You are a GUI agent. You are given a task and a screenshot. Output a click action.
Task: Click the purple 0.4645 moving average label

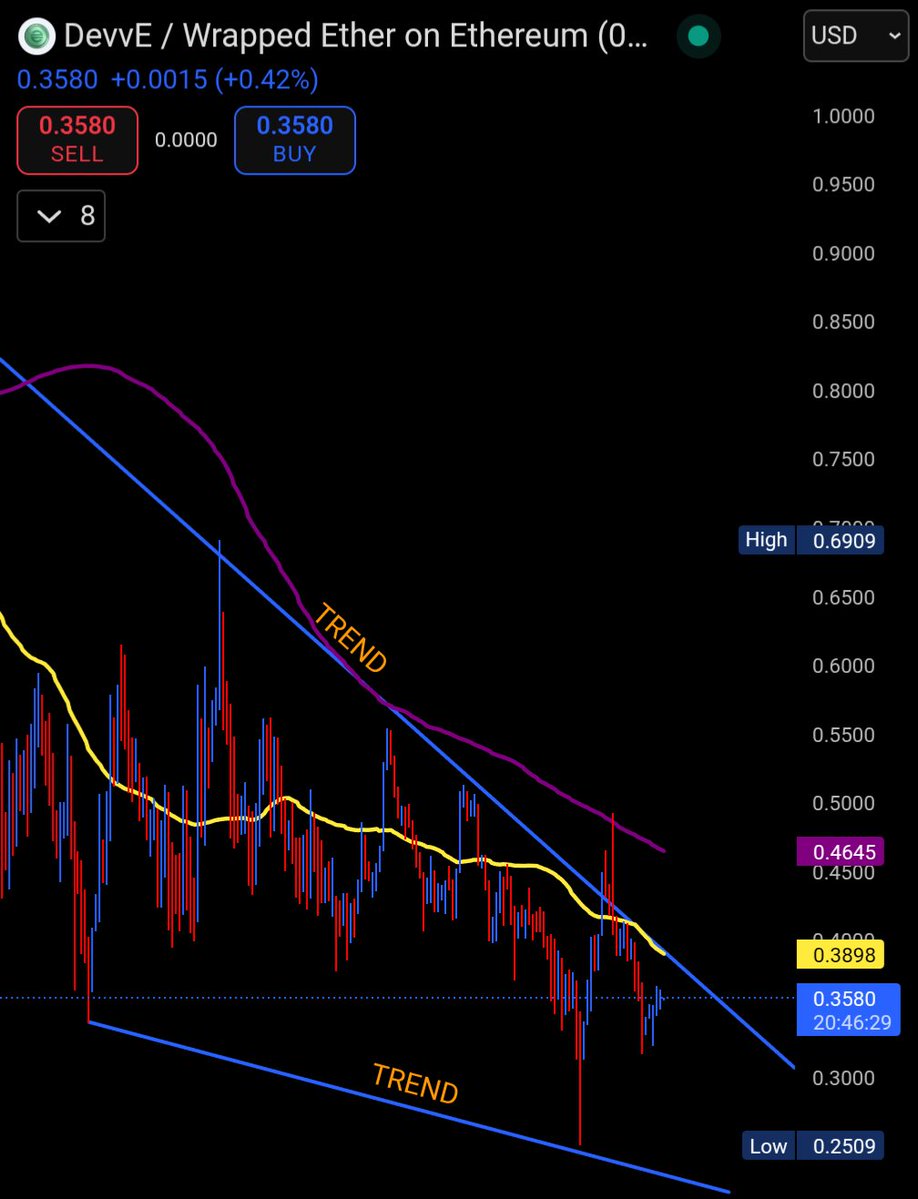coord(840,851)
